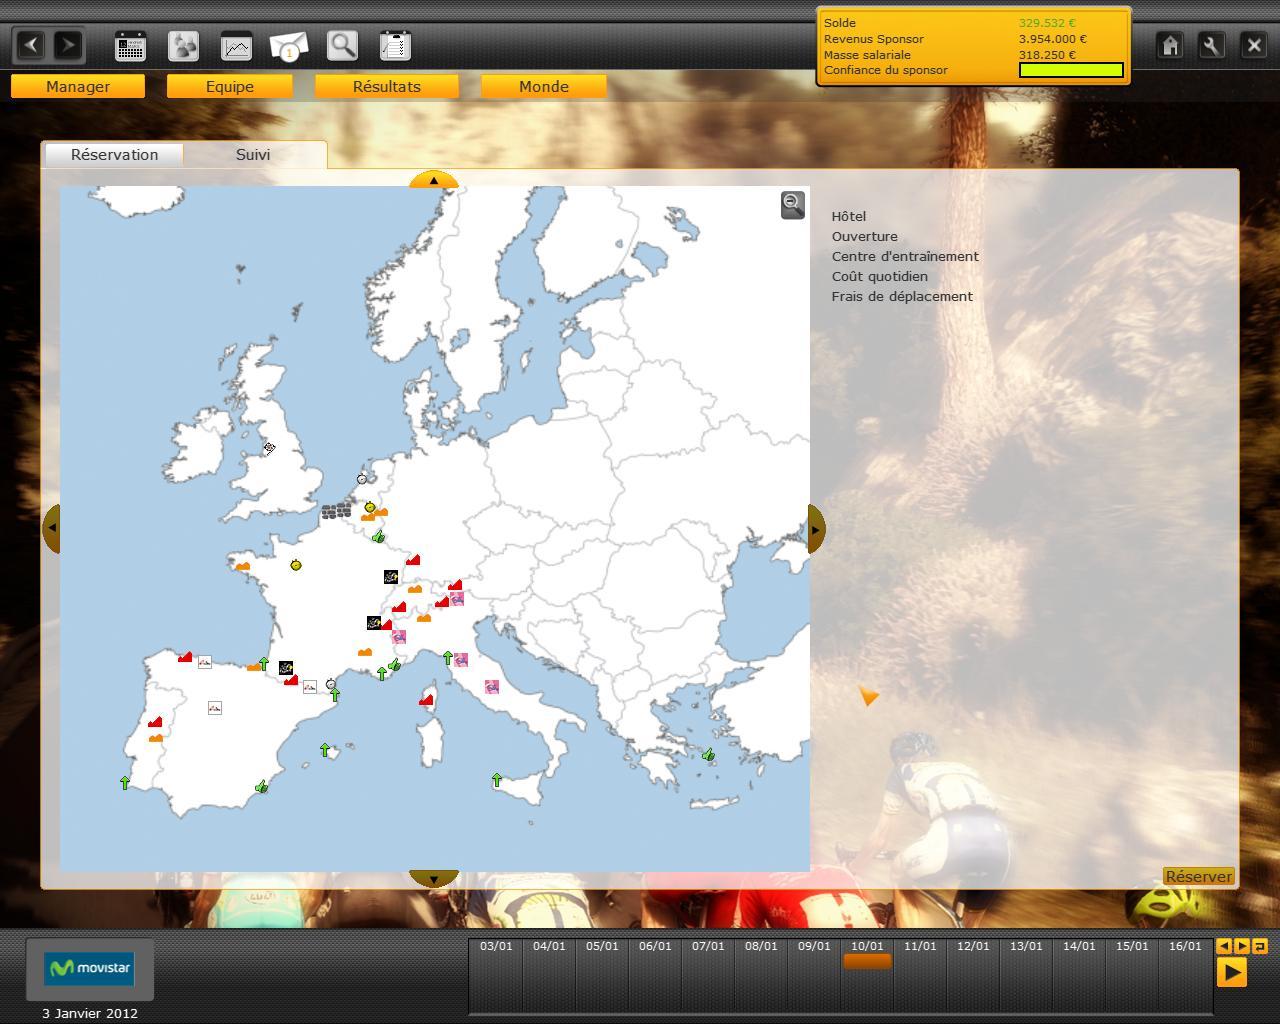Open the Manager menu
This screenshot has height=1024, width=1280.
(78, 87)
